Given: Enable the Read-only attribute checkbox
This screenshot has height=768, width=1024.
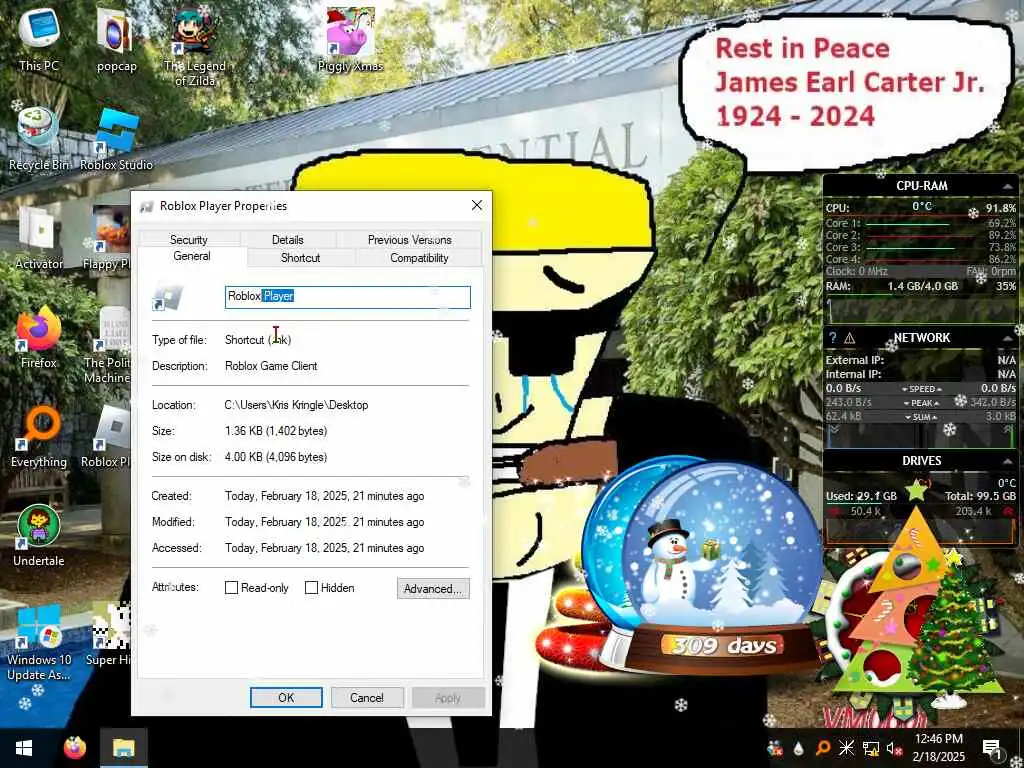Looking at the screenshot, I should coord(231,588).
